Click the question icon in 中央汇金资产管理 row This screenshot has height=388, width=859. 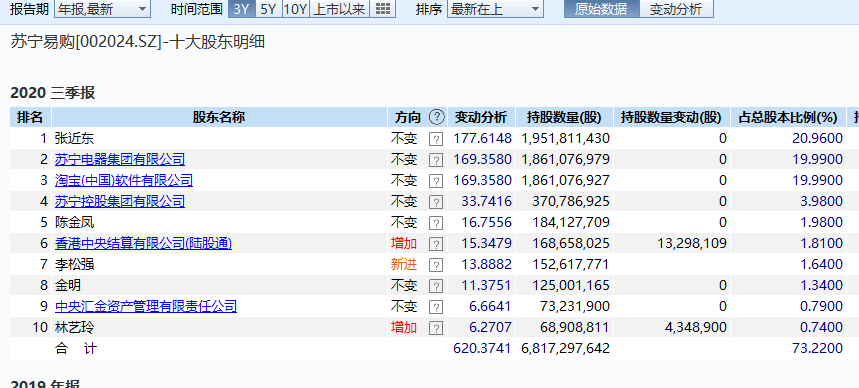(436, 307)
